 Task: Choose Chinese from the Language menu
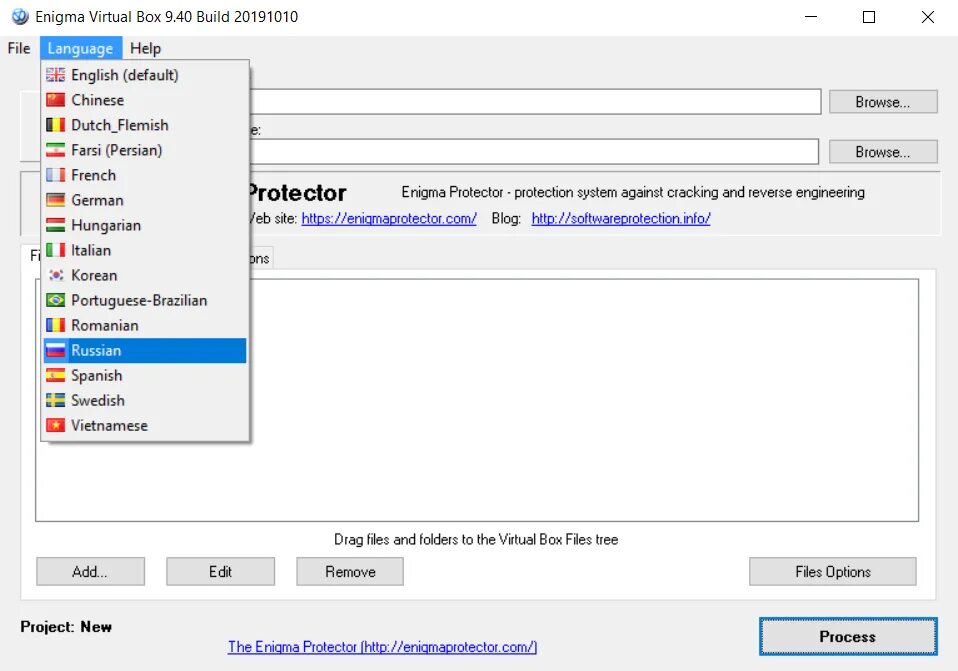(145, 100)
